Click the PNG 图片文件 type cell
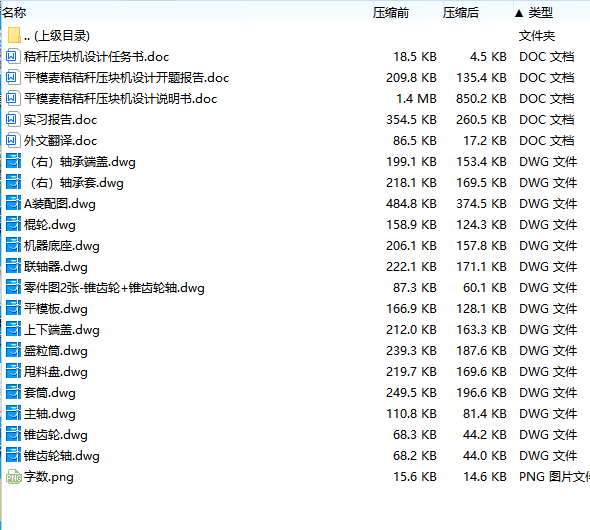The image size is (590, 530). coord(554,477)
